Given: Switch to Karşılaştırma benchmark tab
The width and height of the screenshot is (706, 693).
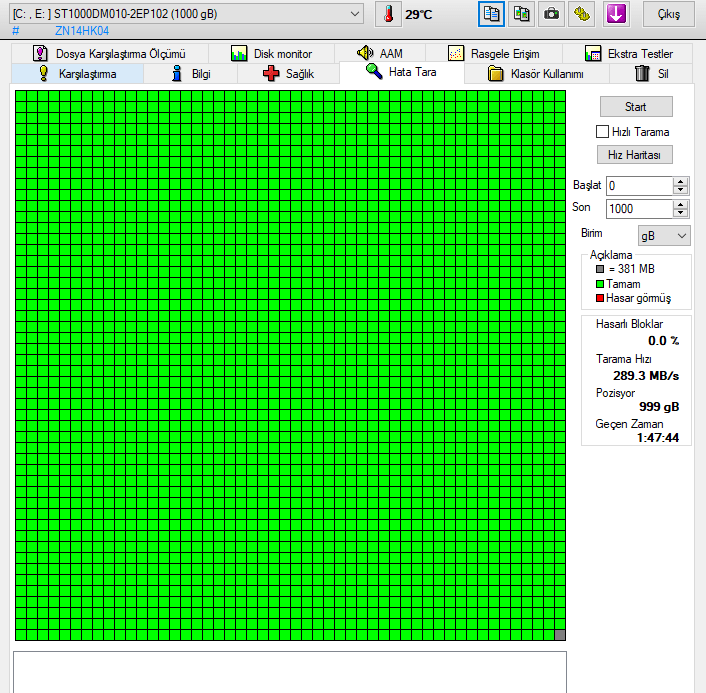Looking at the screenshot, I should pos(77,73).
